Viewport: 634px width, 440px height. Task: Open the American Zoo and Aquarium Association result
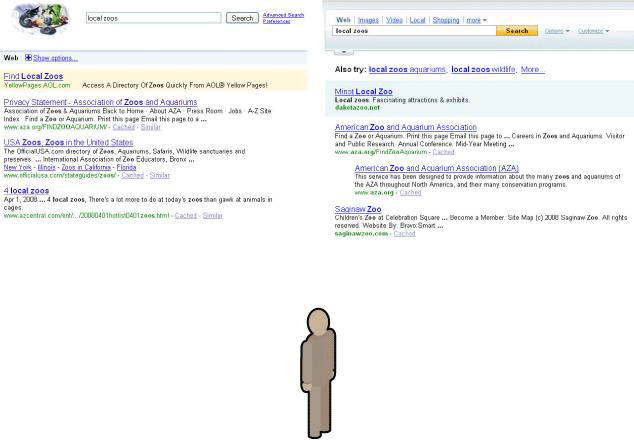point(406,127)
